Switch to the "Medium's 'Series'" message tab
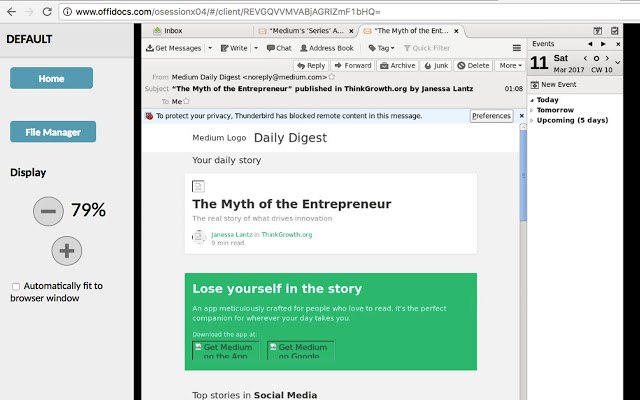 click(x=305, y=31)
